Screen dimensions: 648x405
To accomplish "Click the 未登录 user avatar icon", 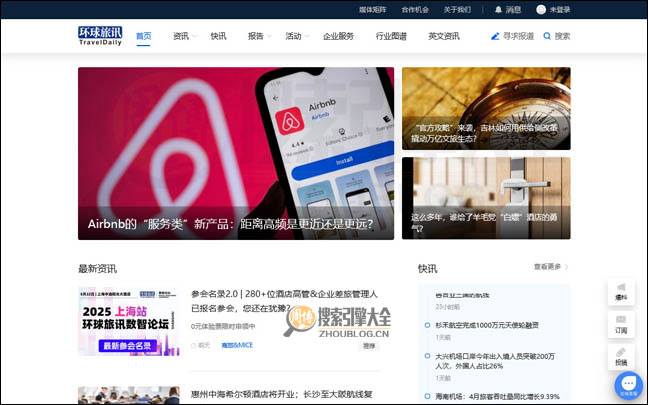I will point(541,10).
